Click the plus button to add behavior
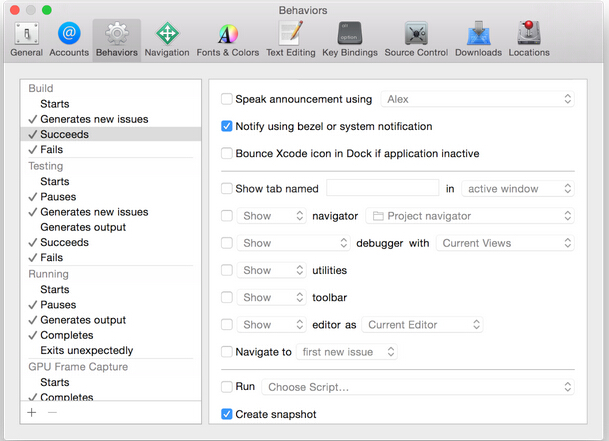The image size is (609, 441). point(32,412)
